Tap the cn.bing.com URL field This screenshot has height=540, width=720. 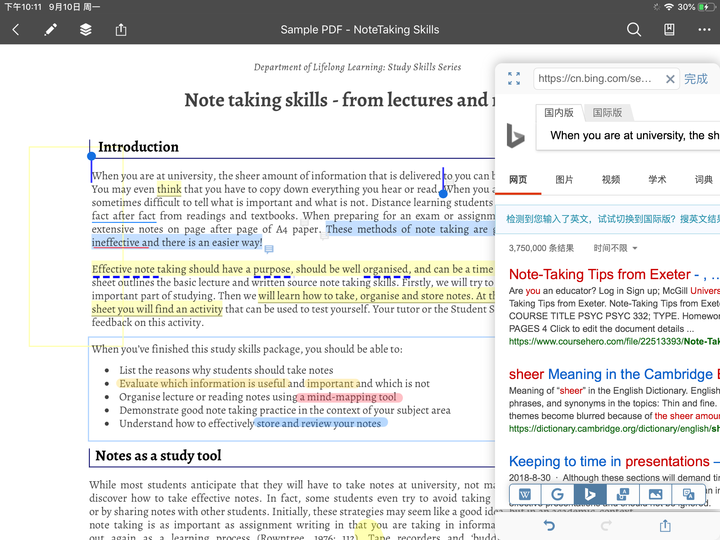click(x=596, y=79)
